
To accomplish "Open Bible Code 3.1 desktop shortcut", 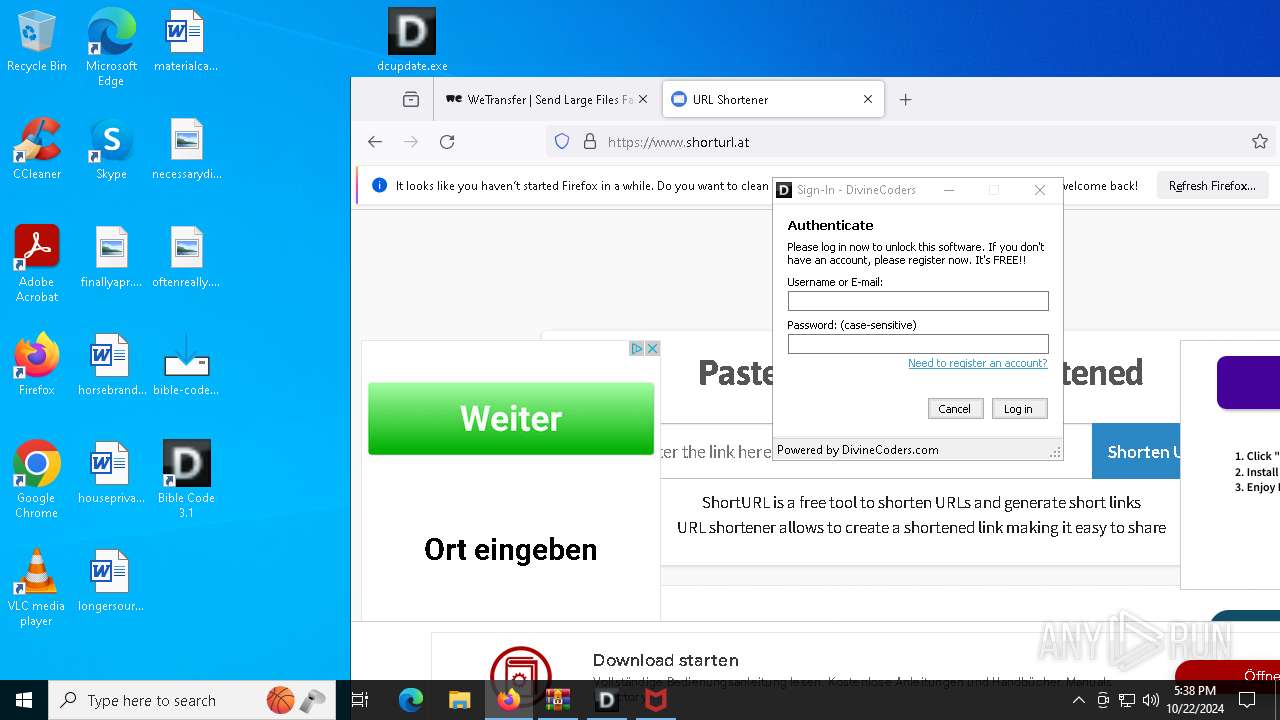I will point(186,480).
